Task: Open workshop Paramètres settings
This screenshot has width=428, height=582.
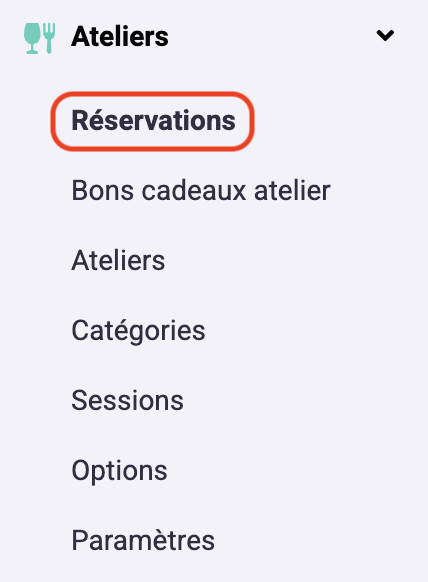Action: pyautogui.click(x=143, y=540)
